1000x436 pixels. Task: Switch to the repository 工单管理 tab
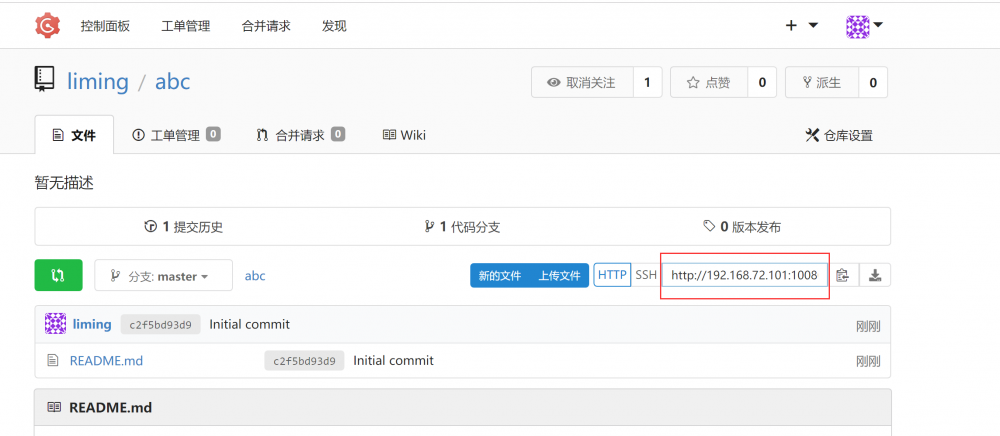pos(176,135)
